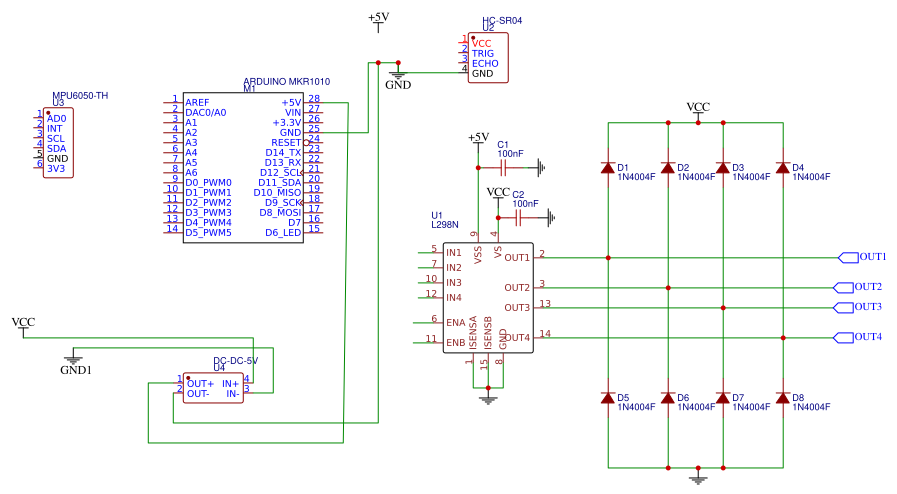The width and height of the screenshot is (897, 494).
Task: Select the D3 diode symbol
Action: 723,168
